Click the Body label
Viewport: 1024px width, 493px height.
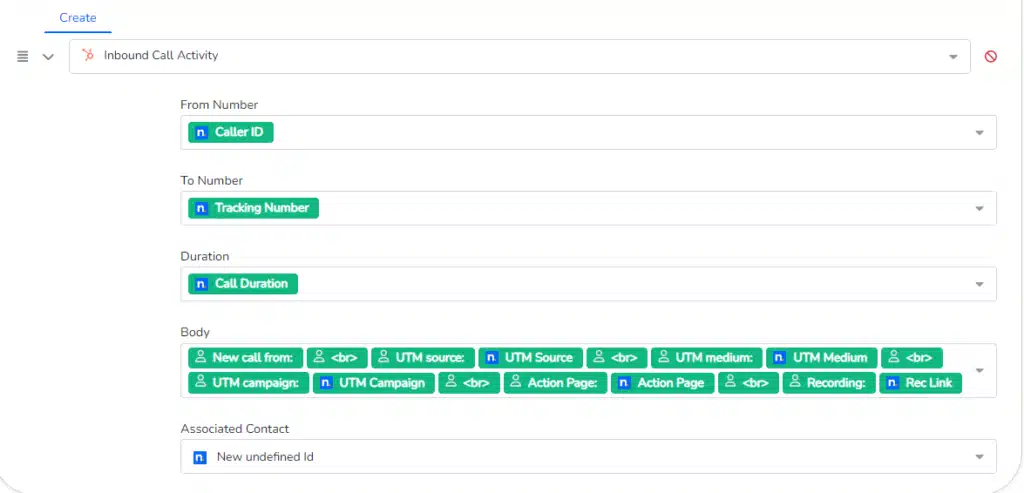tap(195, 332)
